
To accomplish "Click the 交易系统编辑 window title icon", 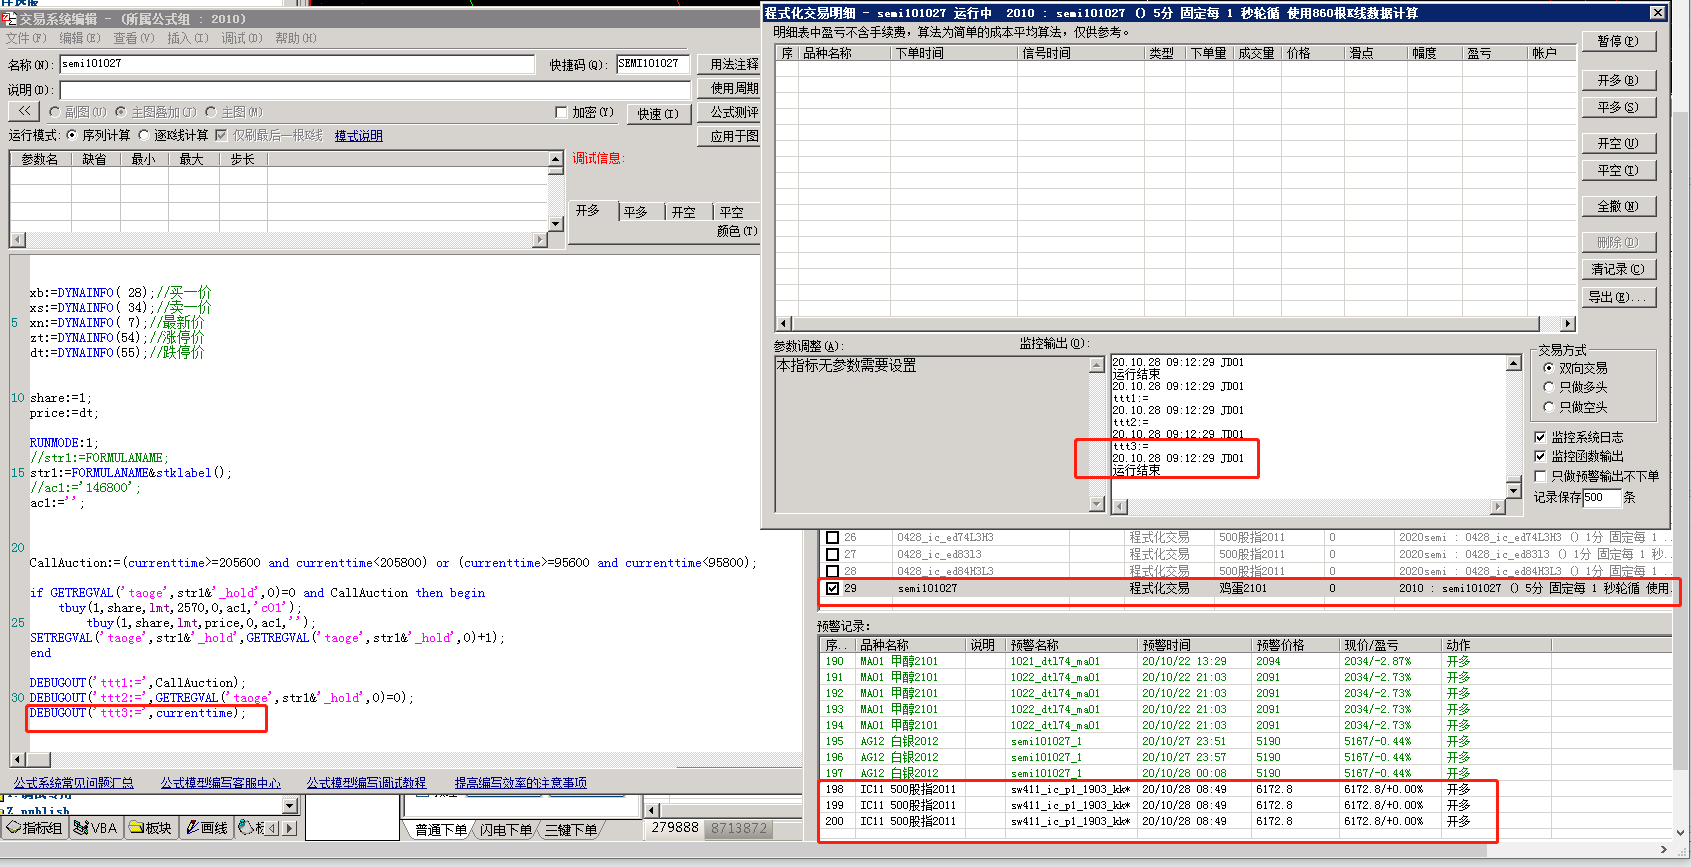I will [x=8, y=19].
